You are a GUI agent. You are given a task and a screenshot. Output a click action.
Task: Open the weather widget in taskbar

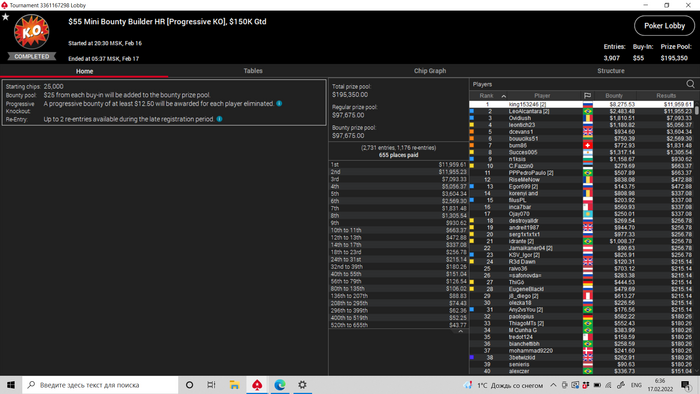[504, 385]
